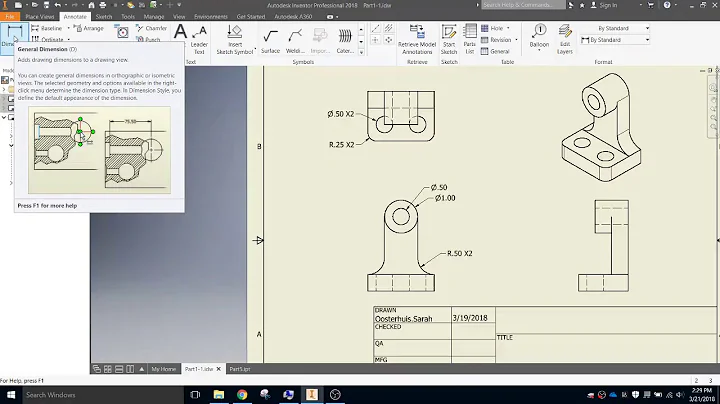Click the Help question mark icon

click(x=667, y=5)
